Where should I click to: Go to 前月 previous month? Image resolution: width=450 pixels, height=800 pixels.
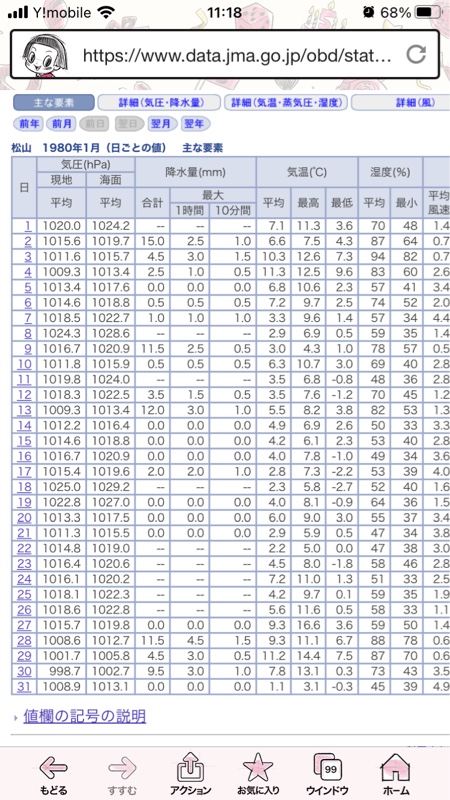coord(61,123)
